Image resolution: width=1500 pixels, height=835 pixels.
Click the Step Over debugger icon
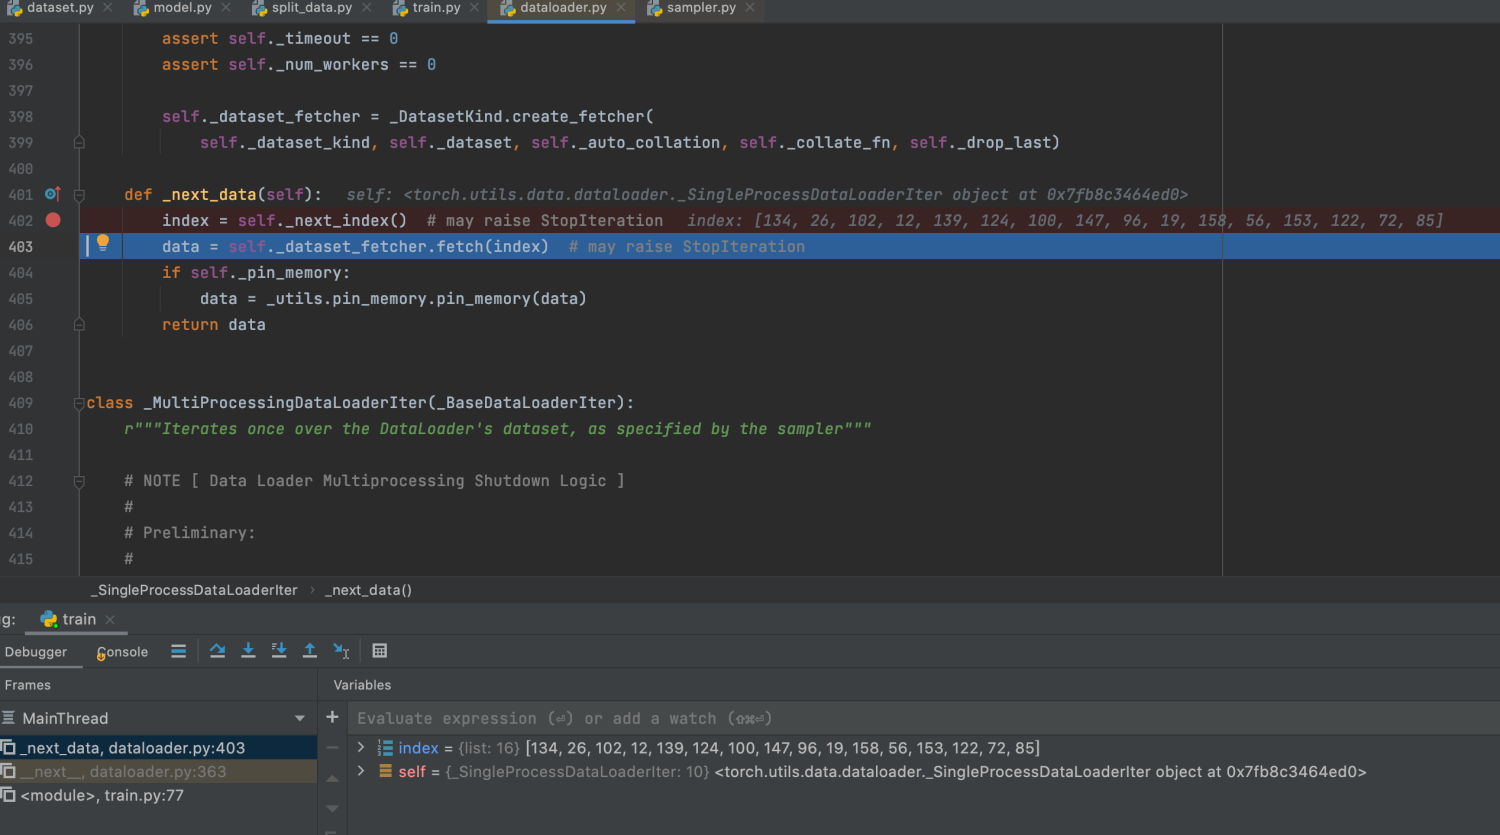coord(218,651)
